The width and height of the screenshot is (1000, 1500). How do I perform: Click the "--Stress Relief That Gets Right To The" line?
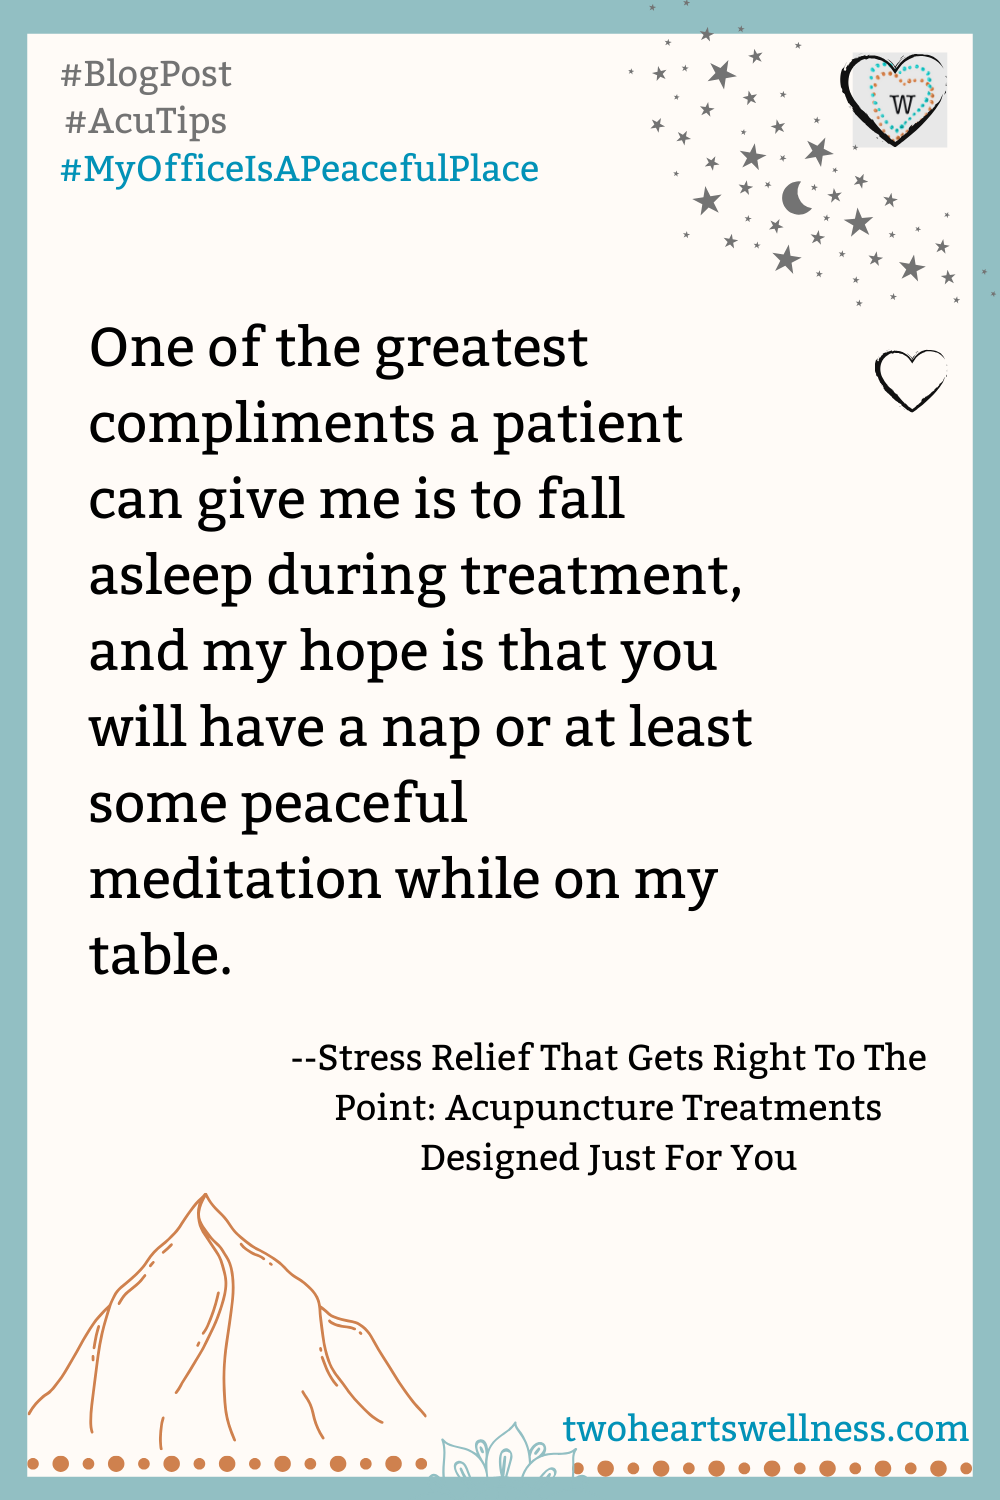[x=608, y=1058]
